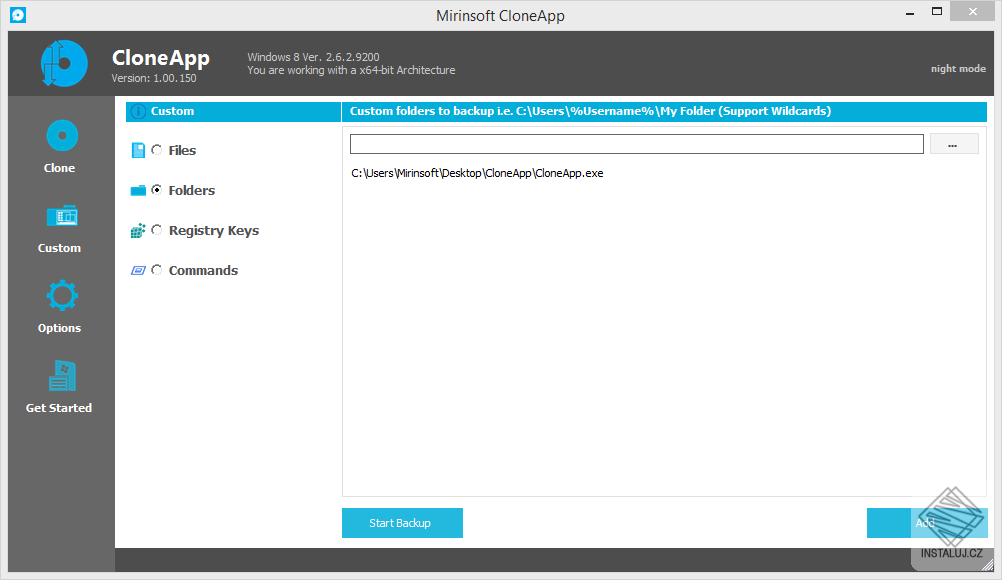The width and height of the screenshot is (1002, 580).
Task: Close the Mirinsoft CloneApp window
Action: click(972, 11)
